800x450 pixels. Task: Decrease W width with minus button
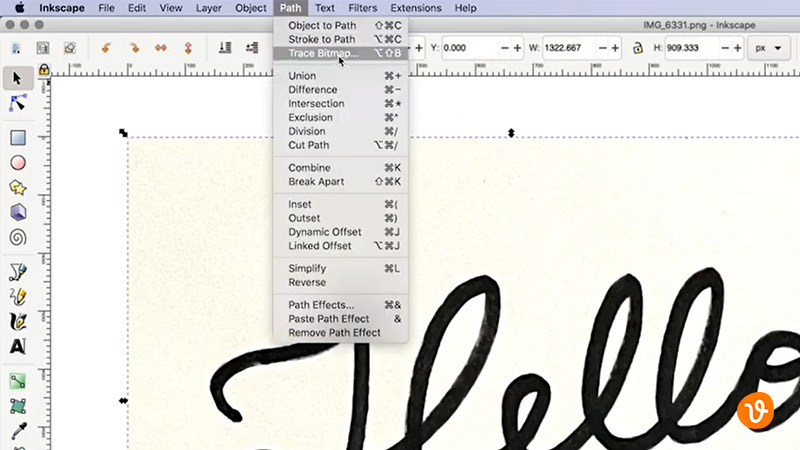(x=603, y=48)
